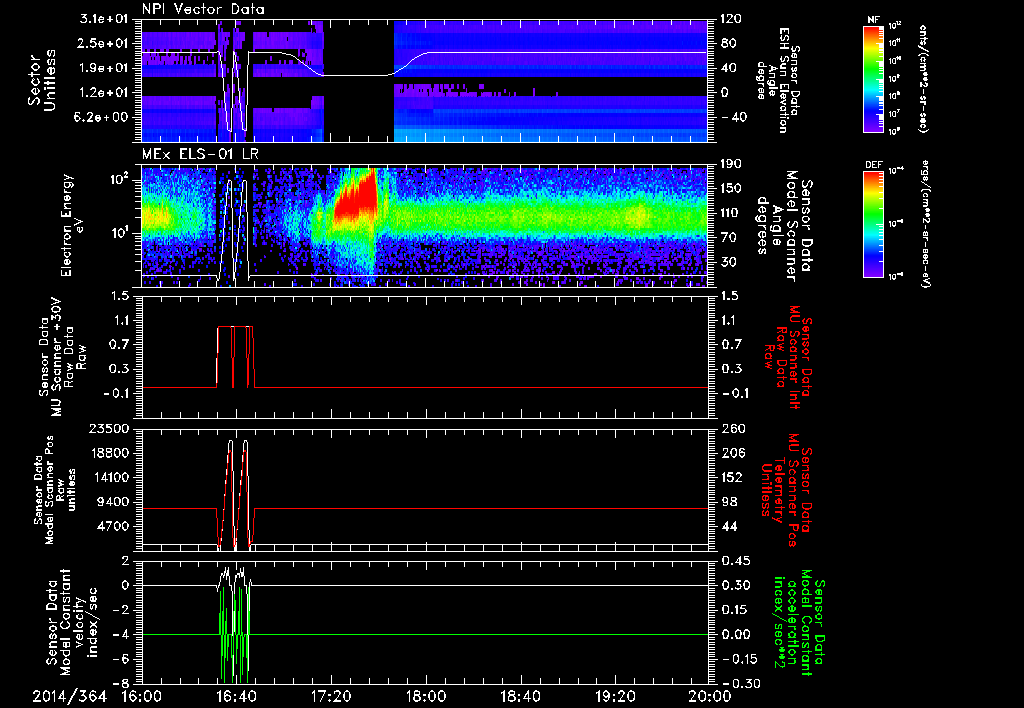The width and height of the screenshot is (1024, 708).
Task: Click the 206 telemetry tick value
Action: (x=731, y=453)
